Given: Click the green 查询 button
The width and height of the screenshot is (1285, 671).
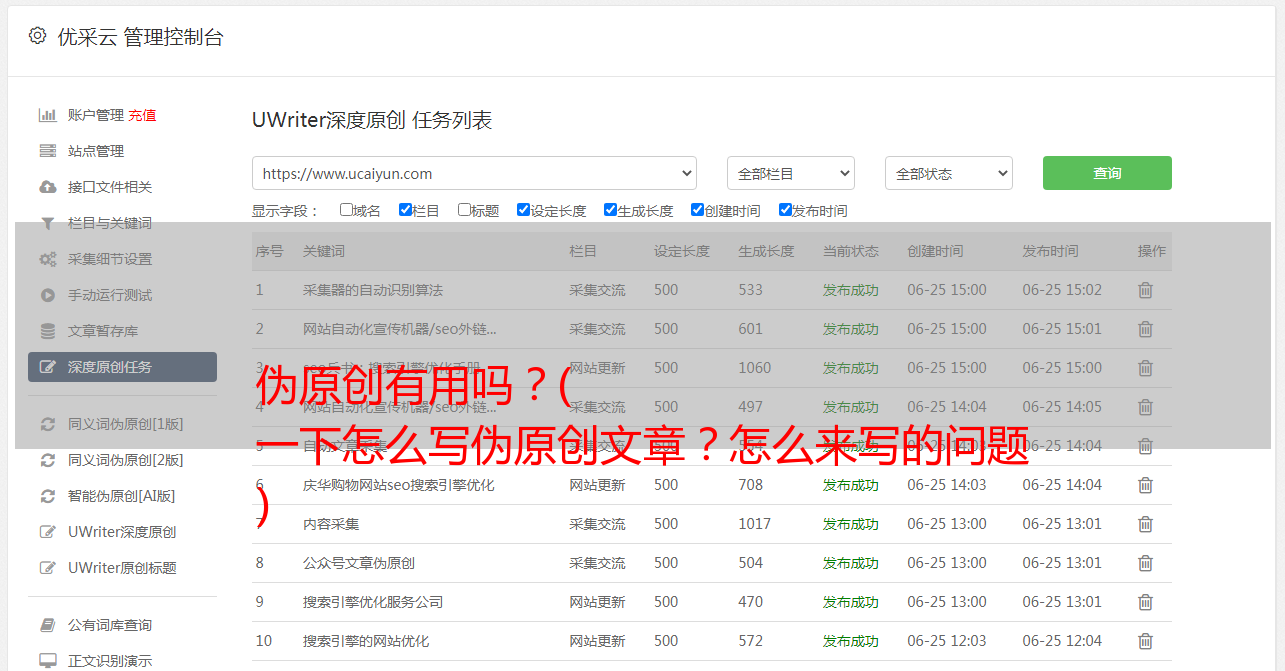Looking at the screenshot, I should pyautogui.click(x=1107, y=173).
